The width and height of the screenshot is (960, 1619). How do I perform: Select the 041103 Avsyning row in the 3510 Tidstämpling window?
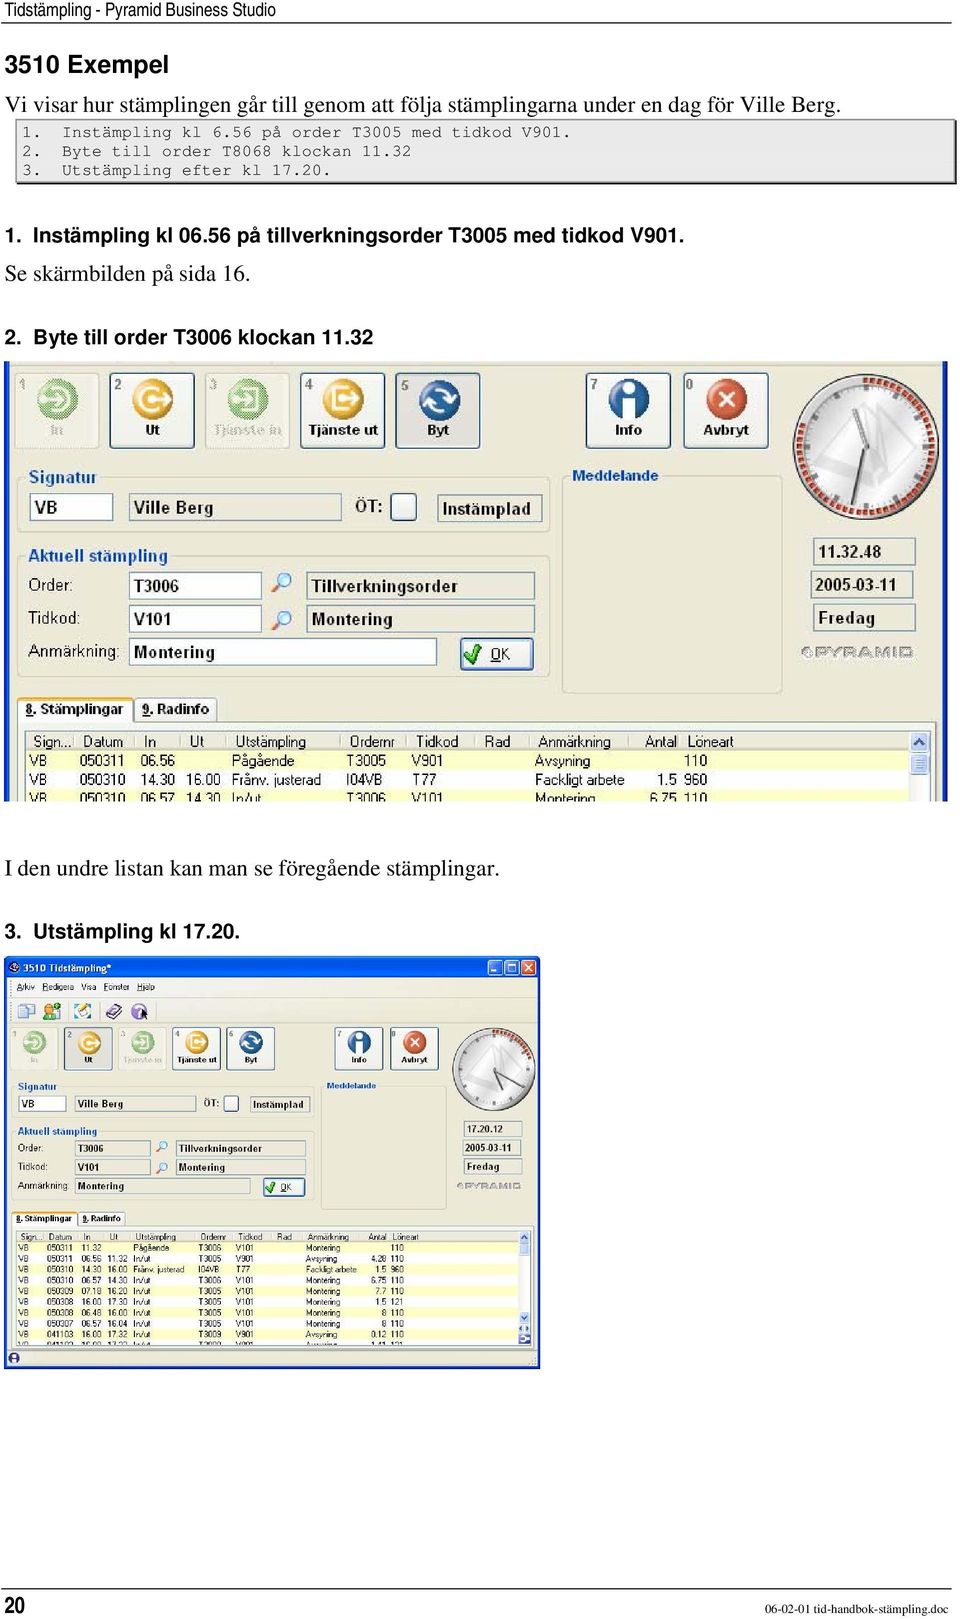(267, 1334)
